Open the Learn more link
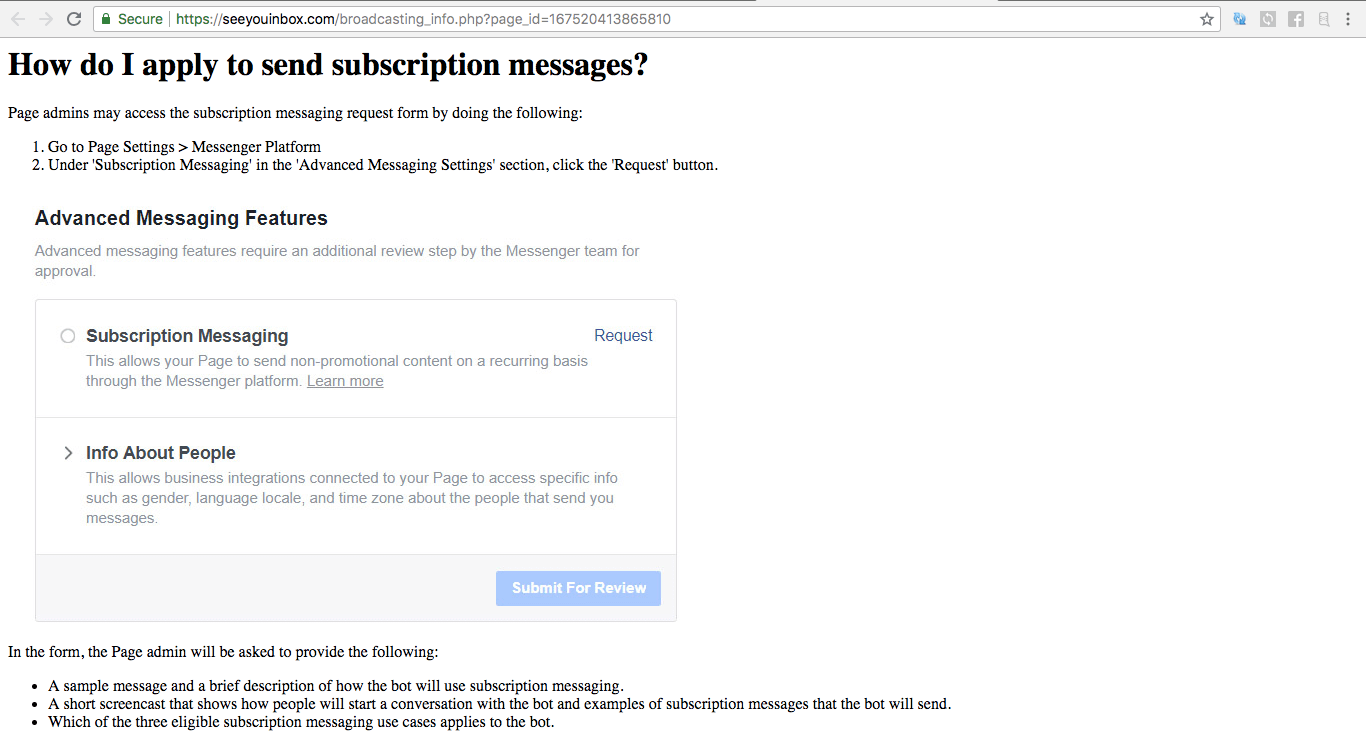The image size is (1366, 732). [345, 381]
